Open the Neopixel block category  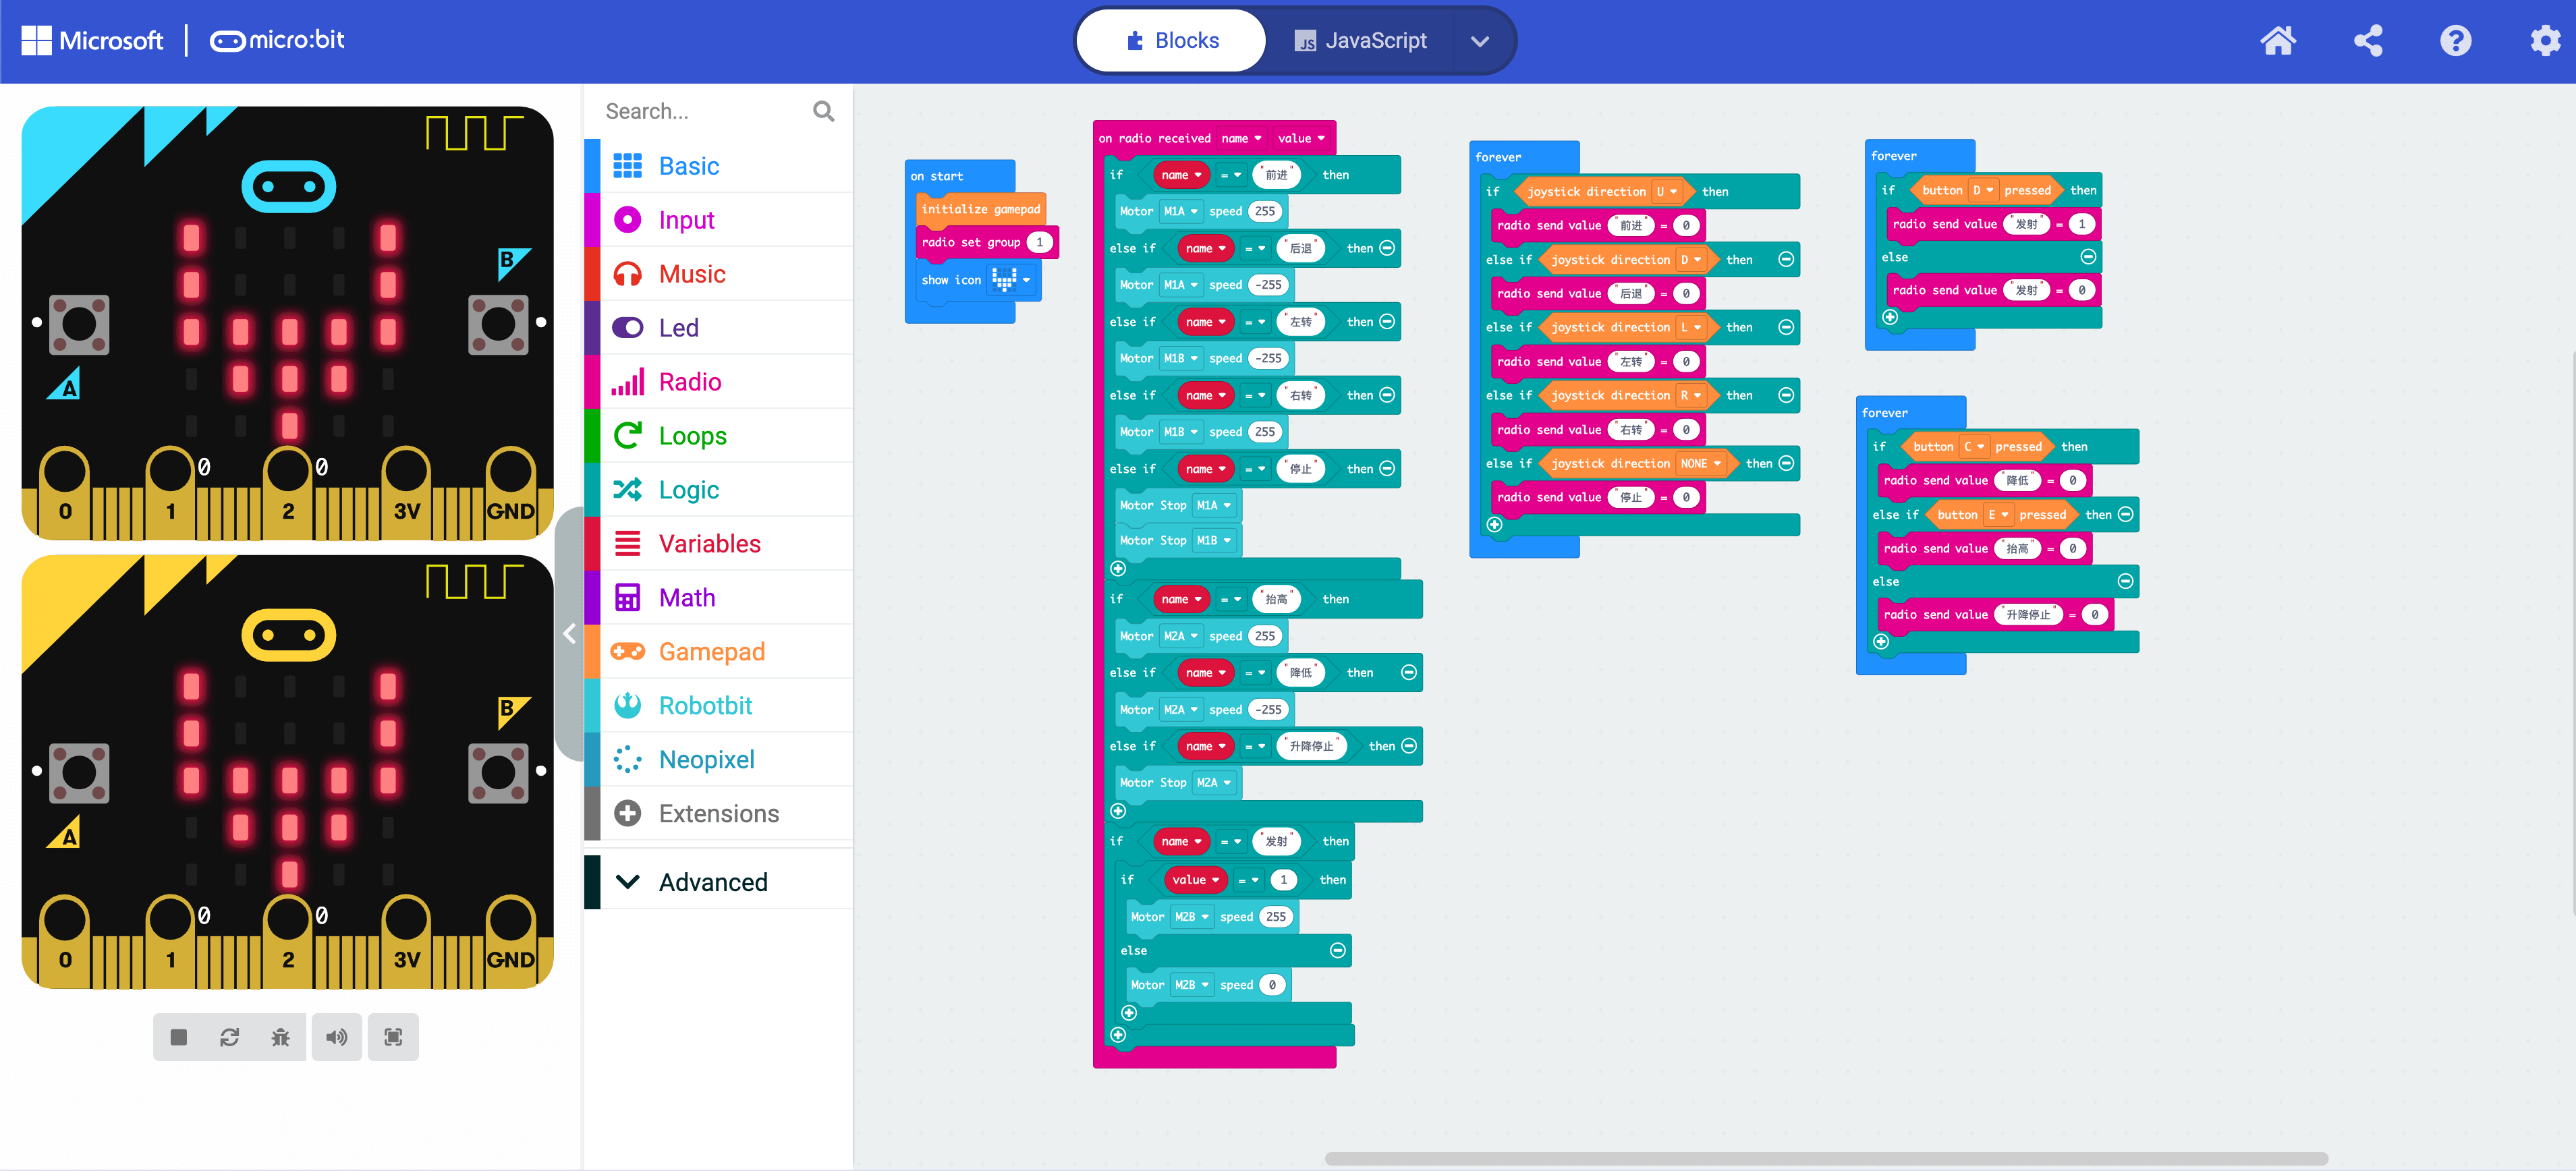718,760
